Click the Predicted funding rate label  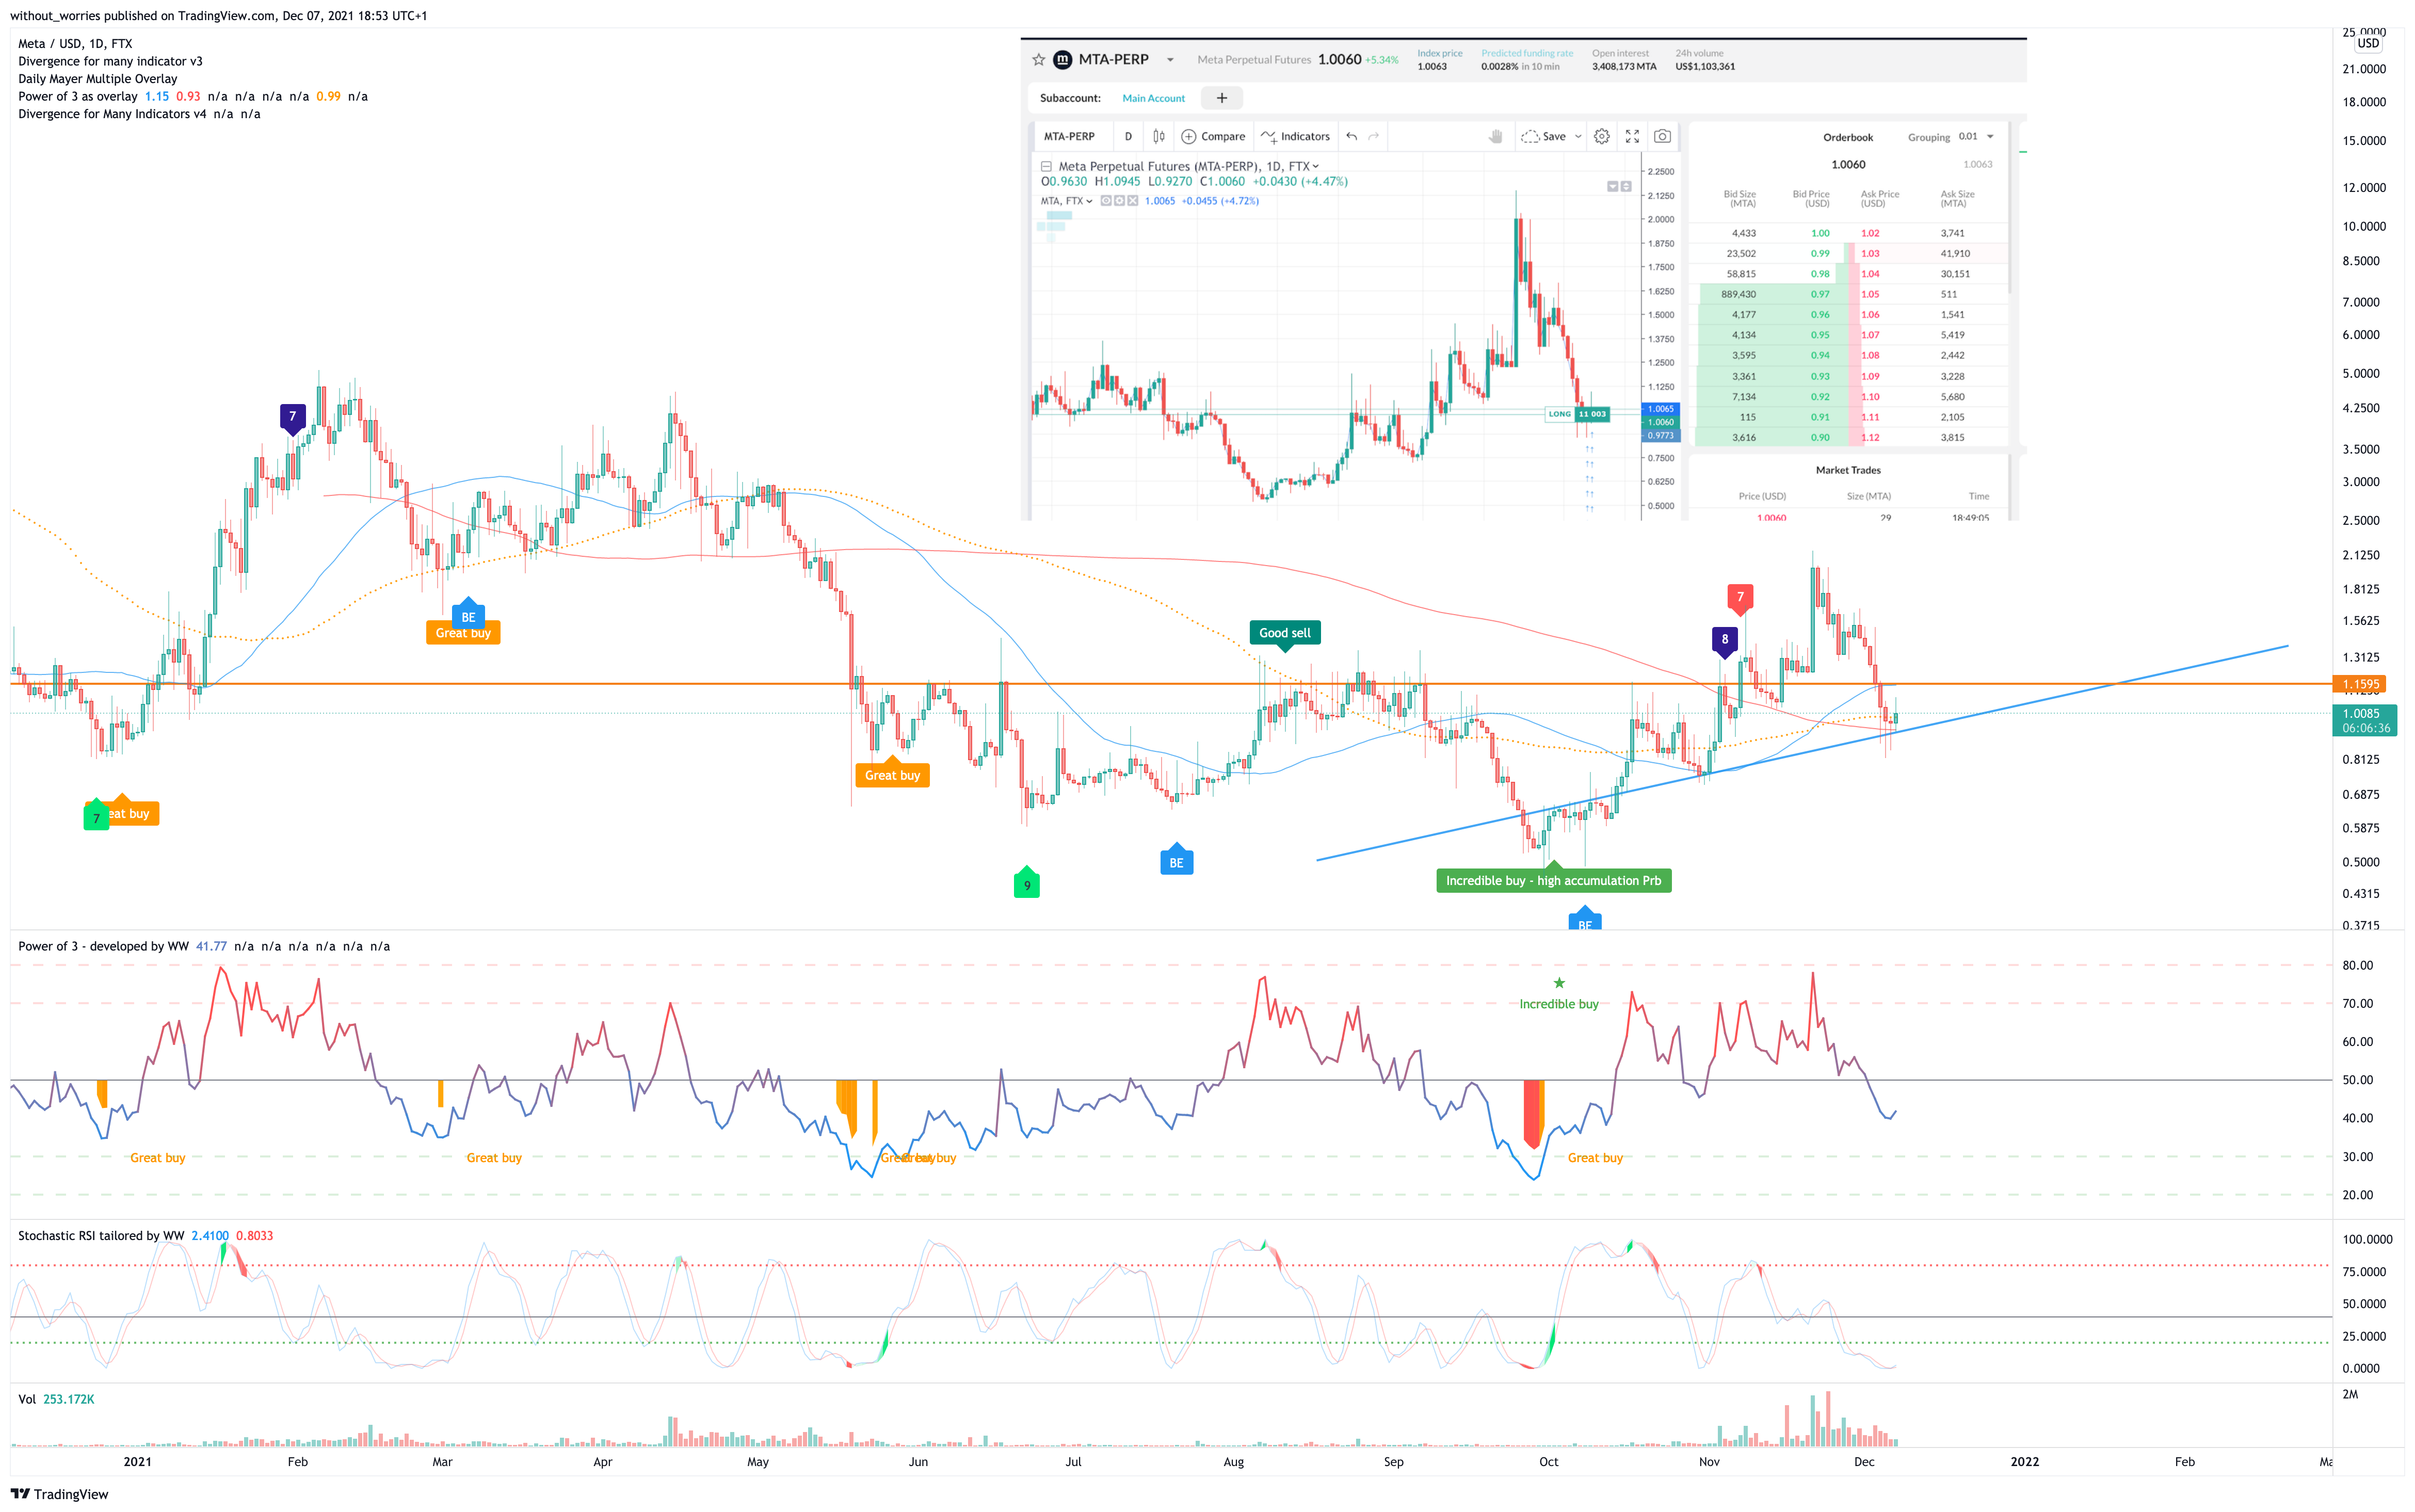tap(1527, 54)
